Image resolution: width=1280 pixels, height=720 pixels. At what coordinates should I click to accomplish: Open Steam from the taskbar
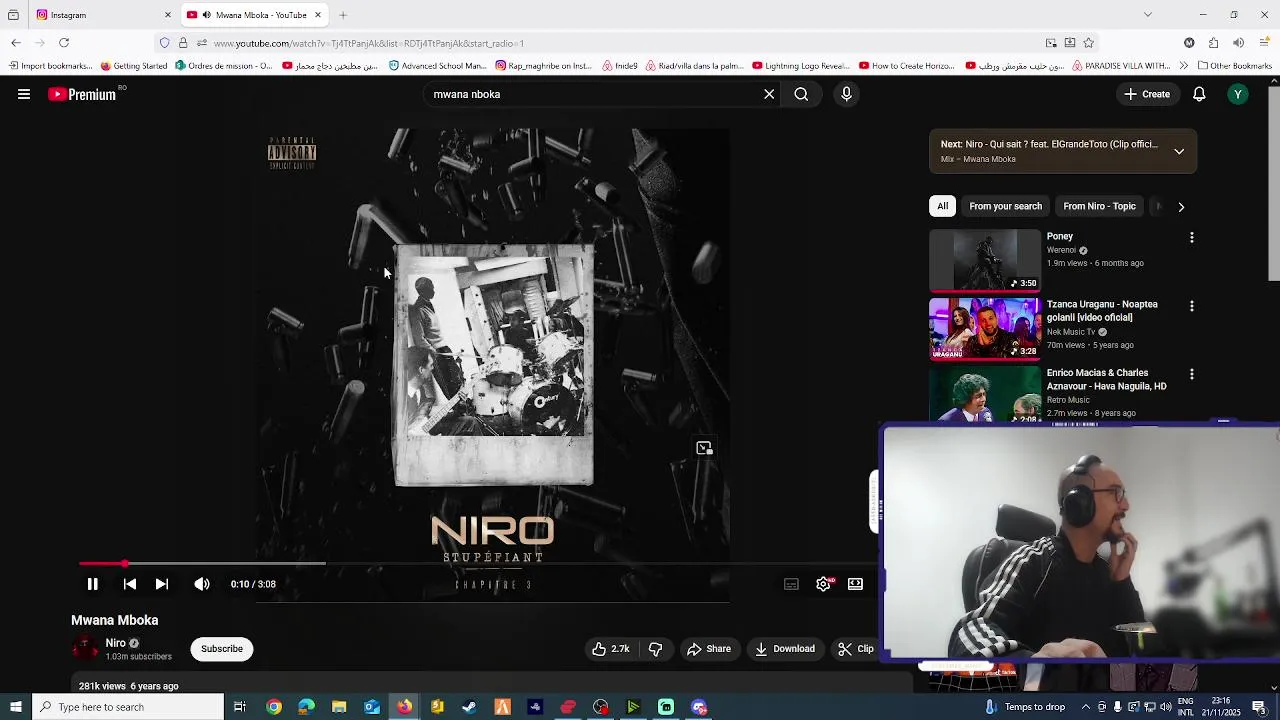pos(469,707)
